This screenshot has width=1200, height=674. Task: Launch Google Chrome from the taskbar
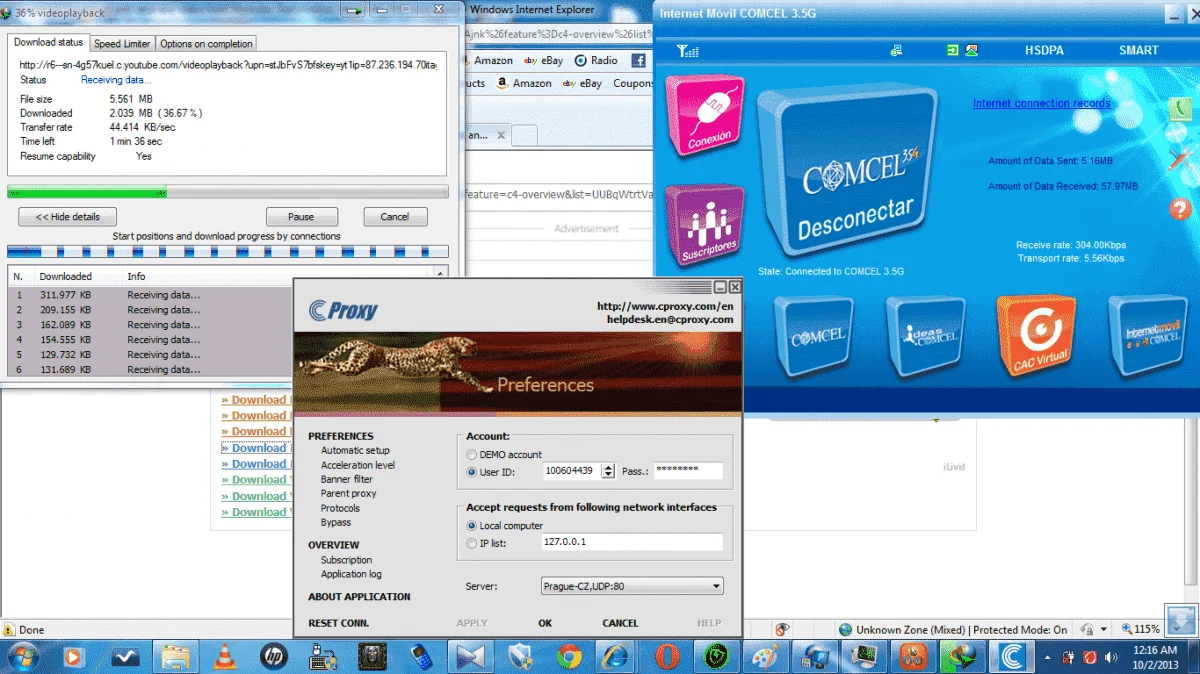click(570, 656)
